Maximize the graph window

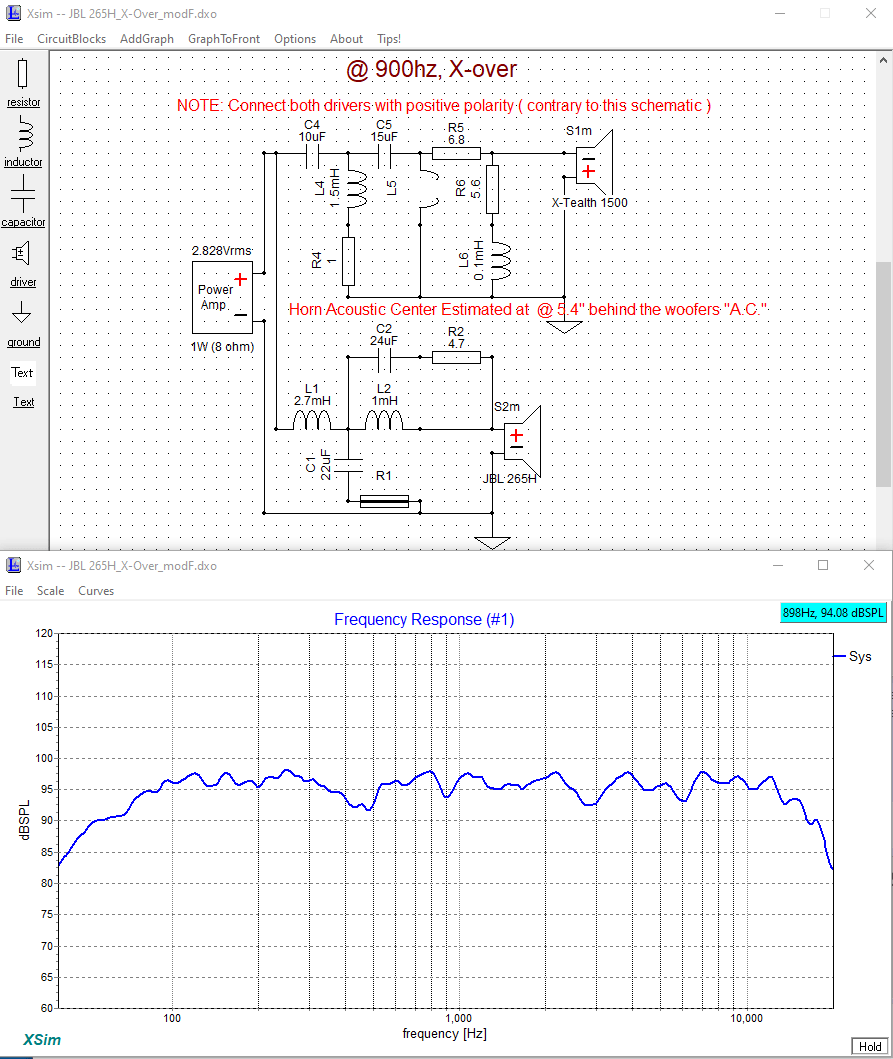click(823, 565)
